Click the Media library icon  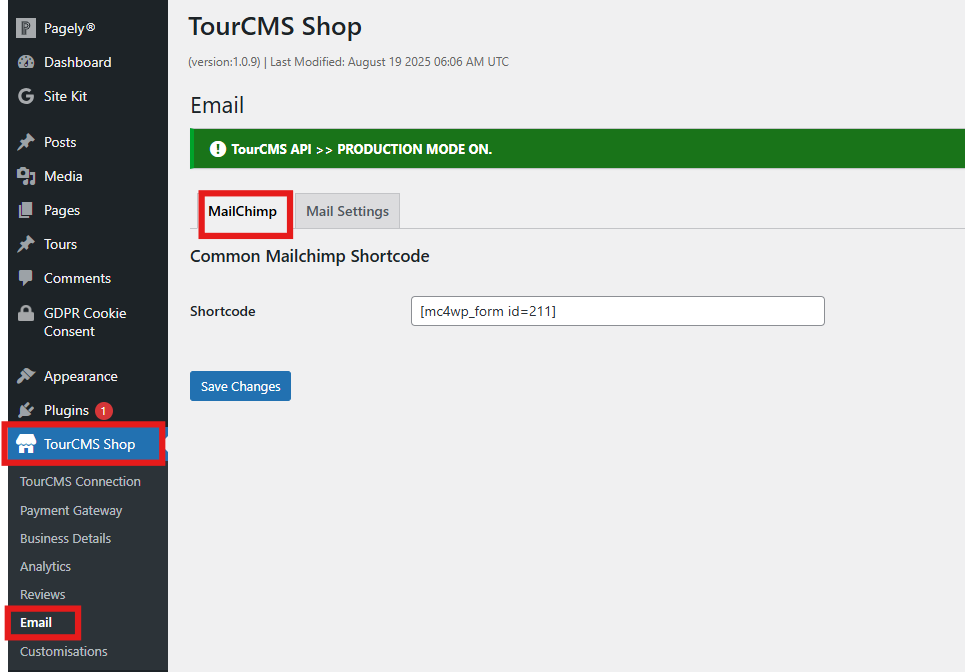(x=26, y=176)
